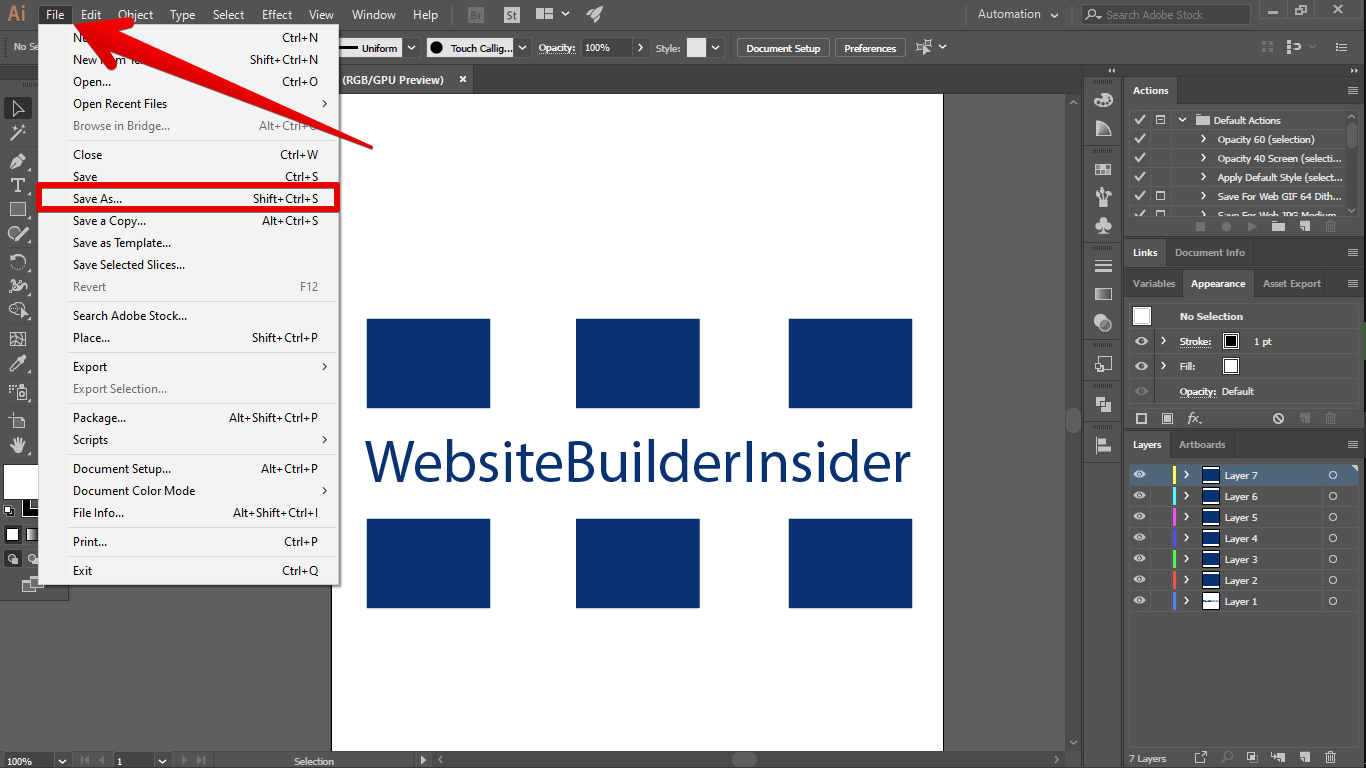This screenshot has height=768, width=1366.
Task: Hide Layer 3 with its eye toggle
Action: tap(1139, 559)
